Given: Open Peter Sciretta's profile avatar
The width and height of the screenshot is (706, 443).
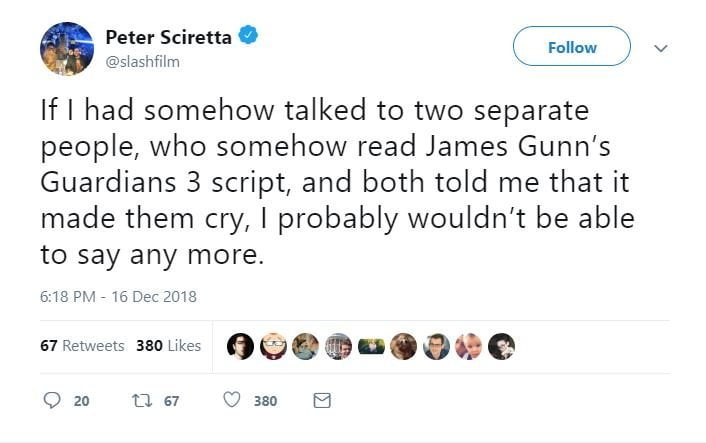Looking at the screenshot, I should click(x=68, y=49).
